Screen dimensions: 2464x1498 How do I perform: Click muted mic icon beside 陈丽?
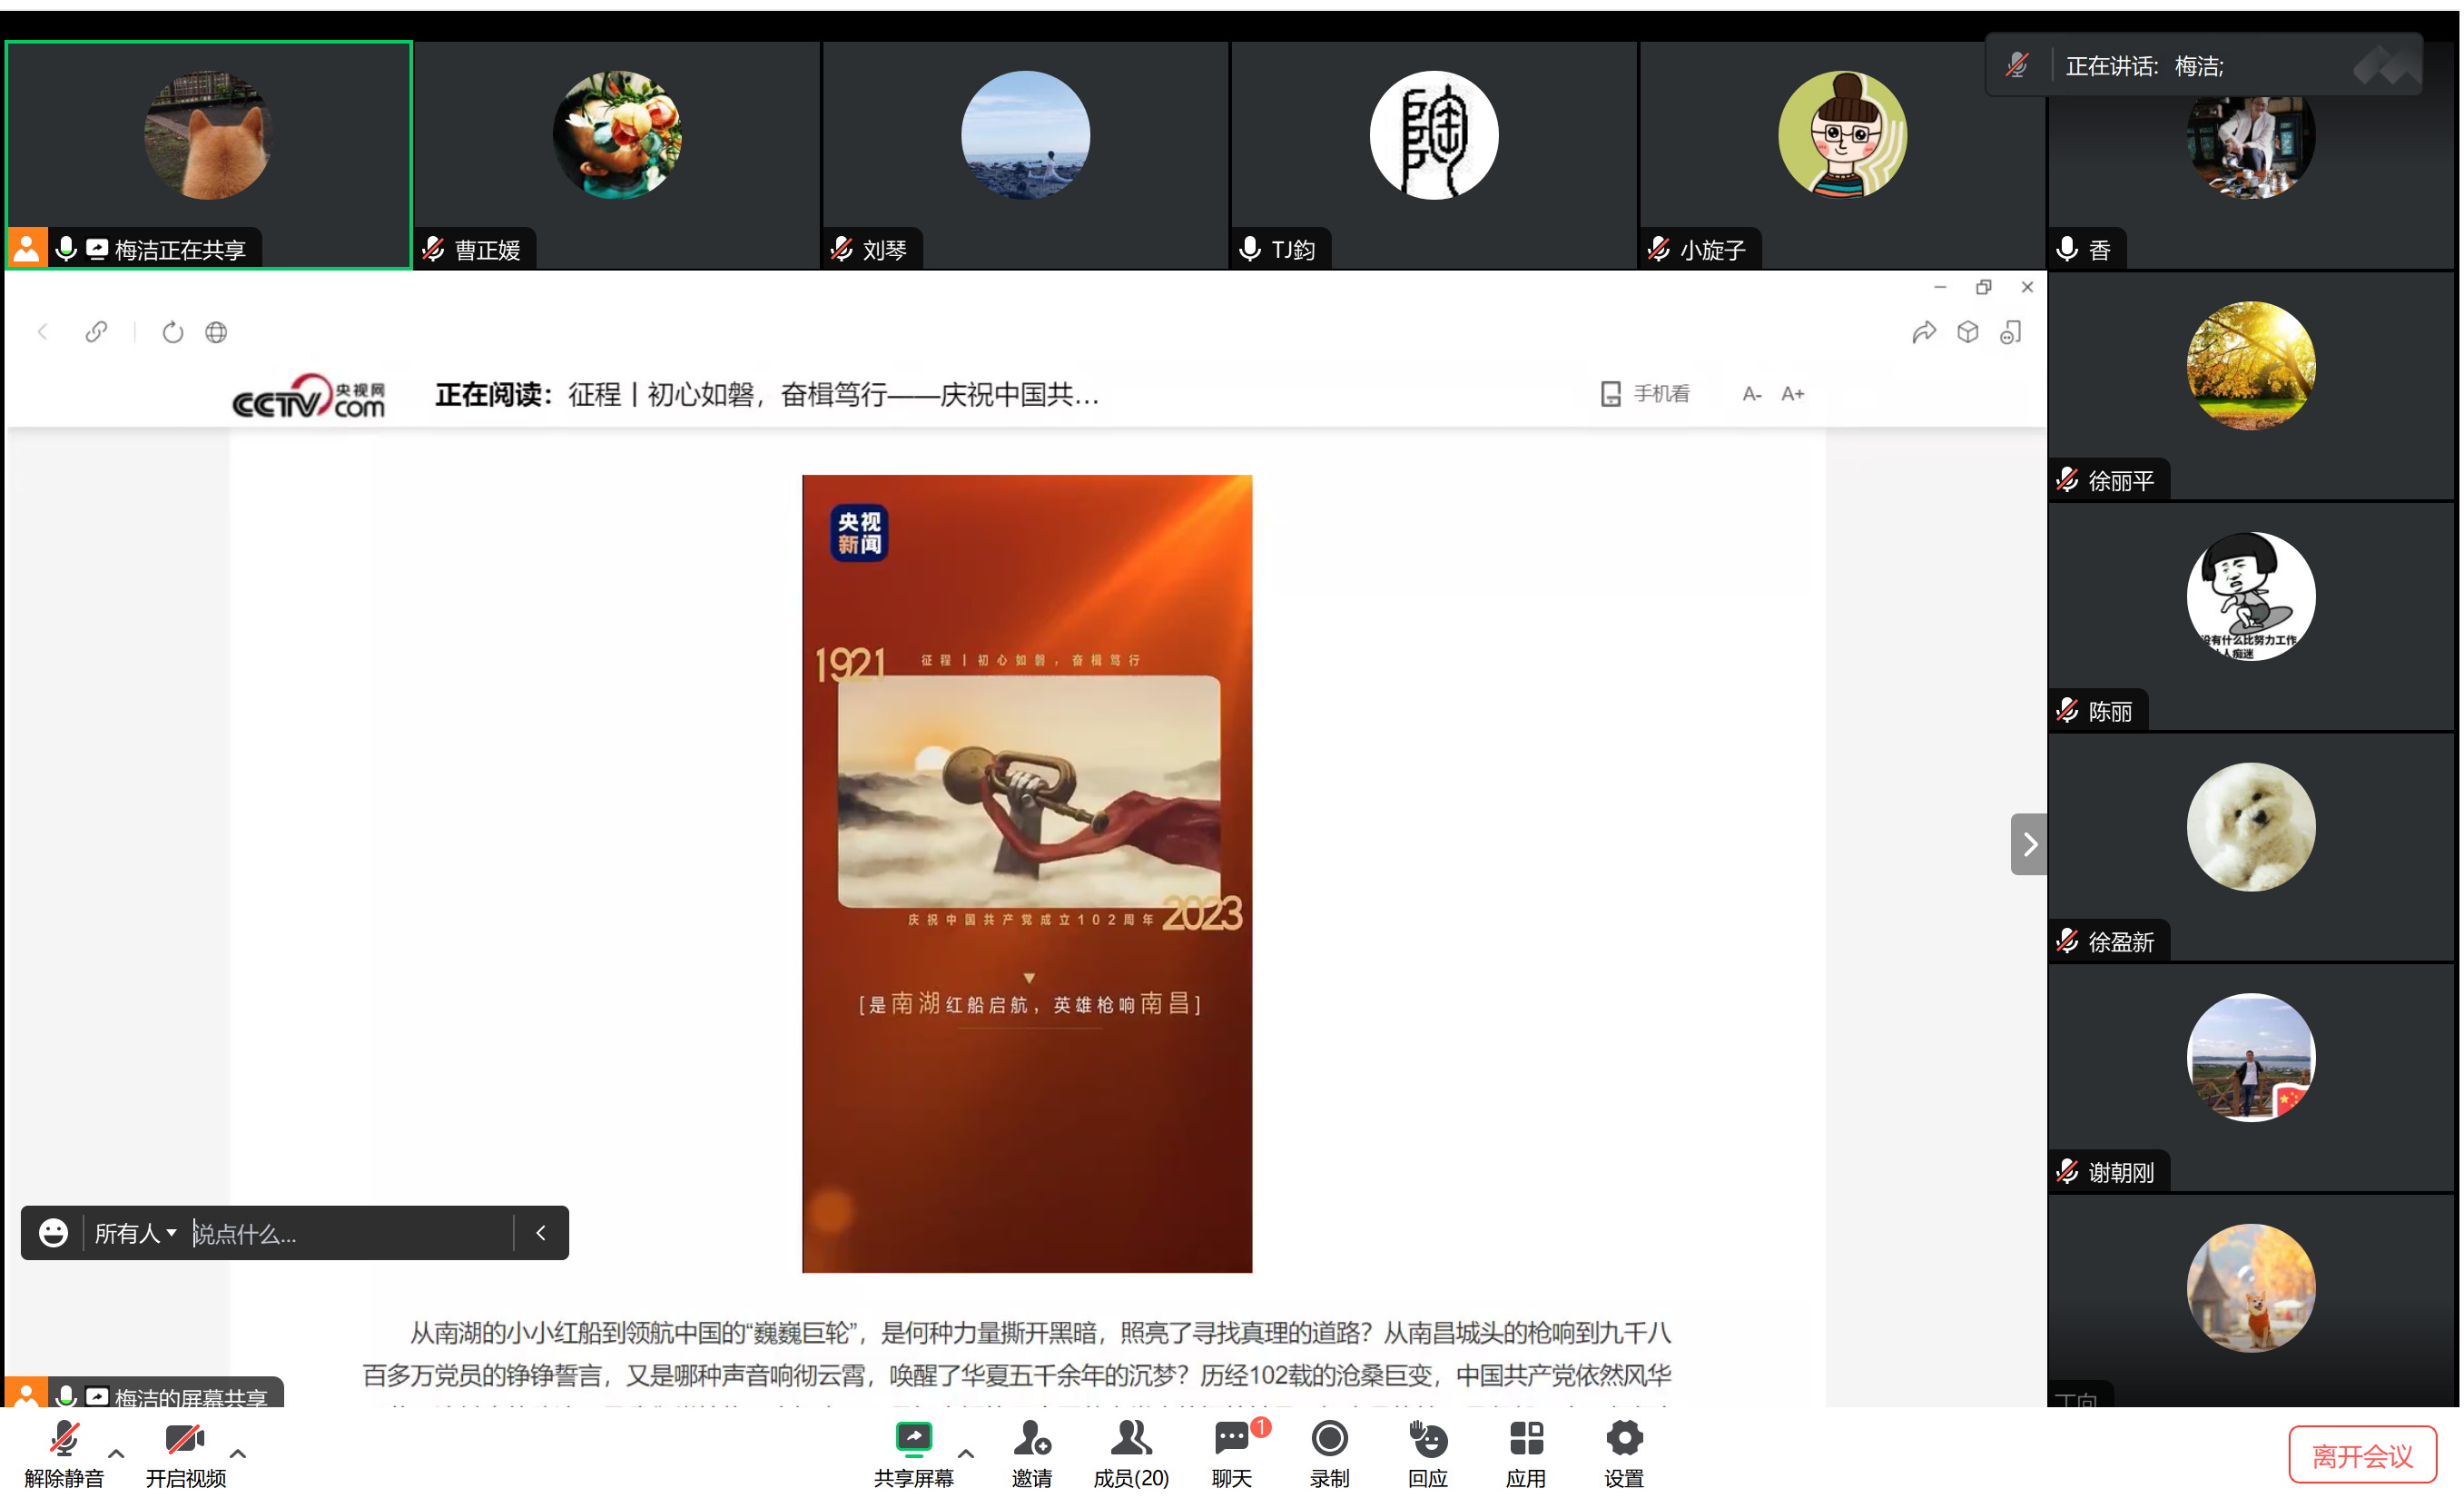click(2067, 710)
